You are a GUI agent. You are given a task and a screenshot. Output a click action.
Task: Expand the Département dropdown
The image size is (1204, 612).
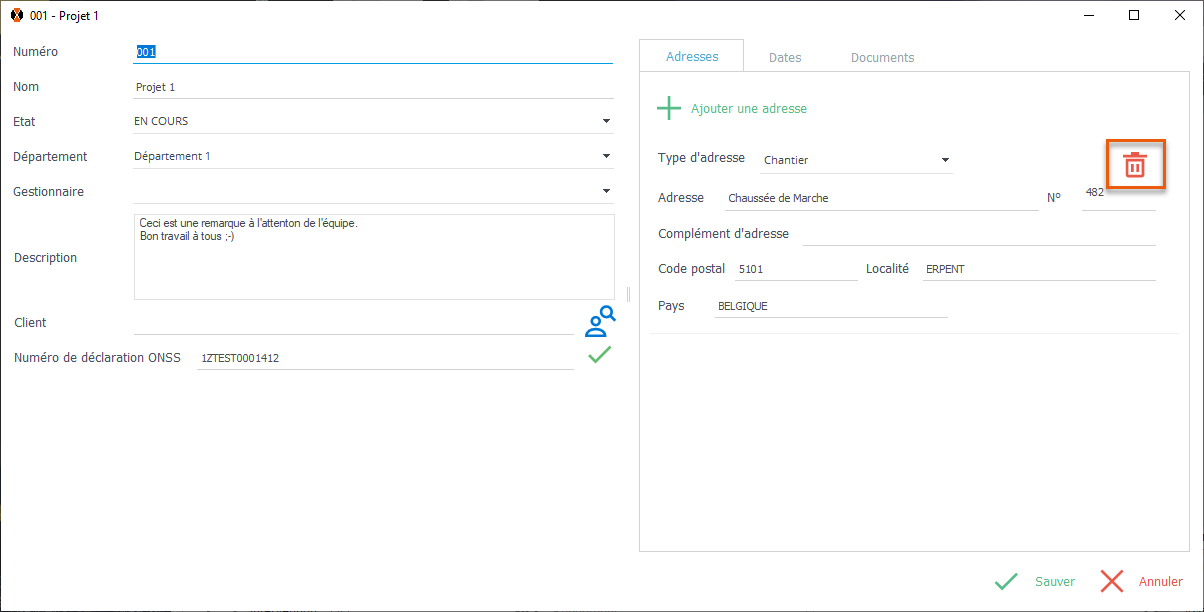(606, 157)
